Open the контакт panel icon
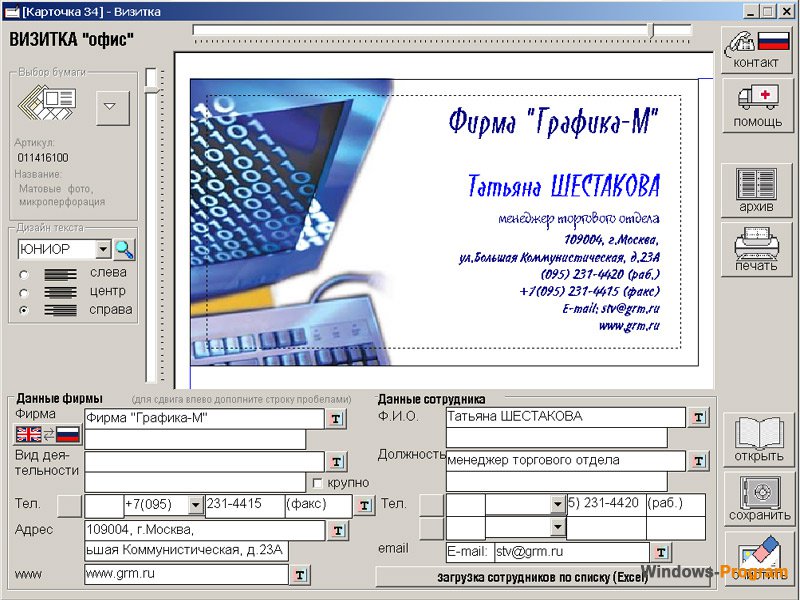 pos(755,45)
